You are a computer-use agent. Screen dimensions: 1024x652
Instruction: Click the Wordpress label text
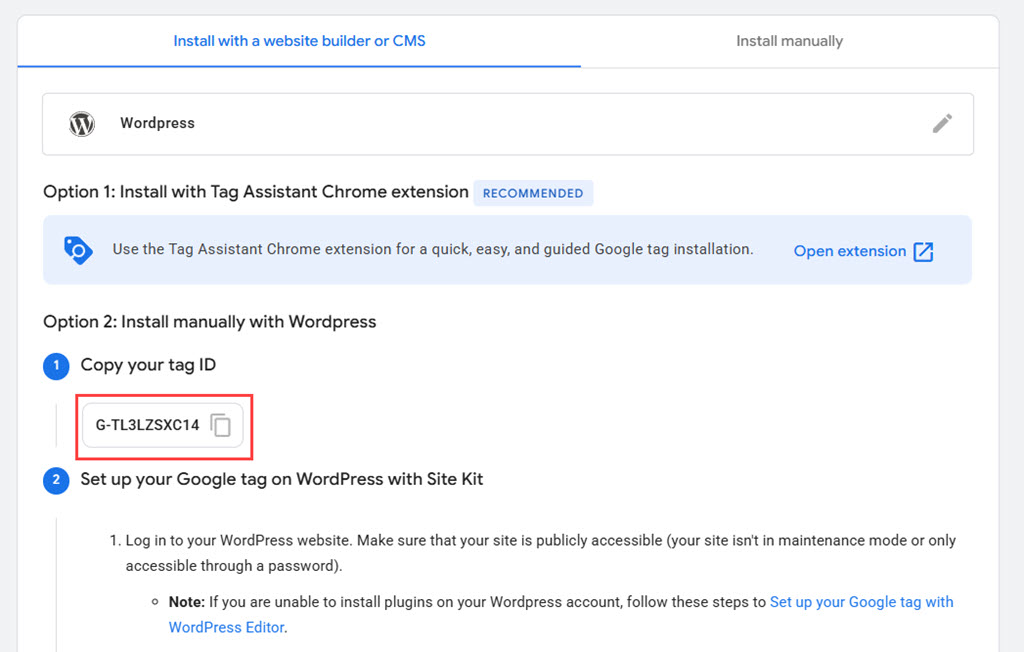click(x=157, y=123)
